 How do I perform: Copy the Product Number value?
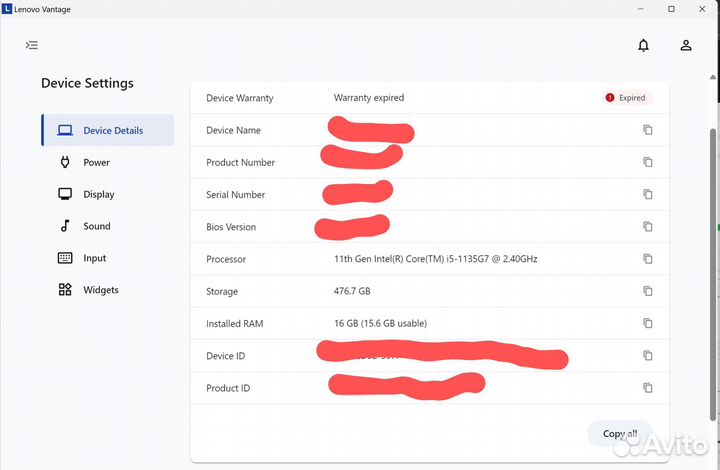pos(647,162)
